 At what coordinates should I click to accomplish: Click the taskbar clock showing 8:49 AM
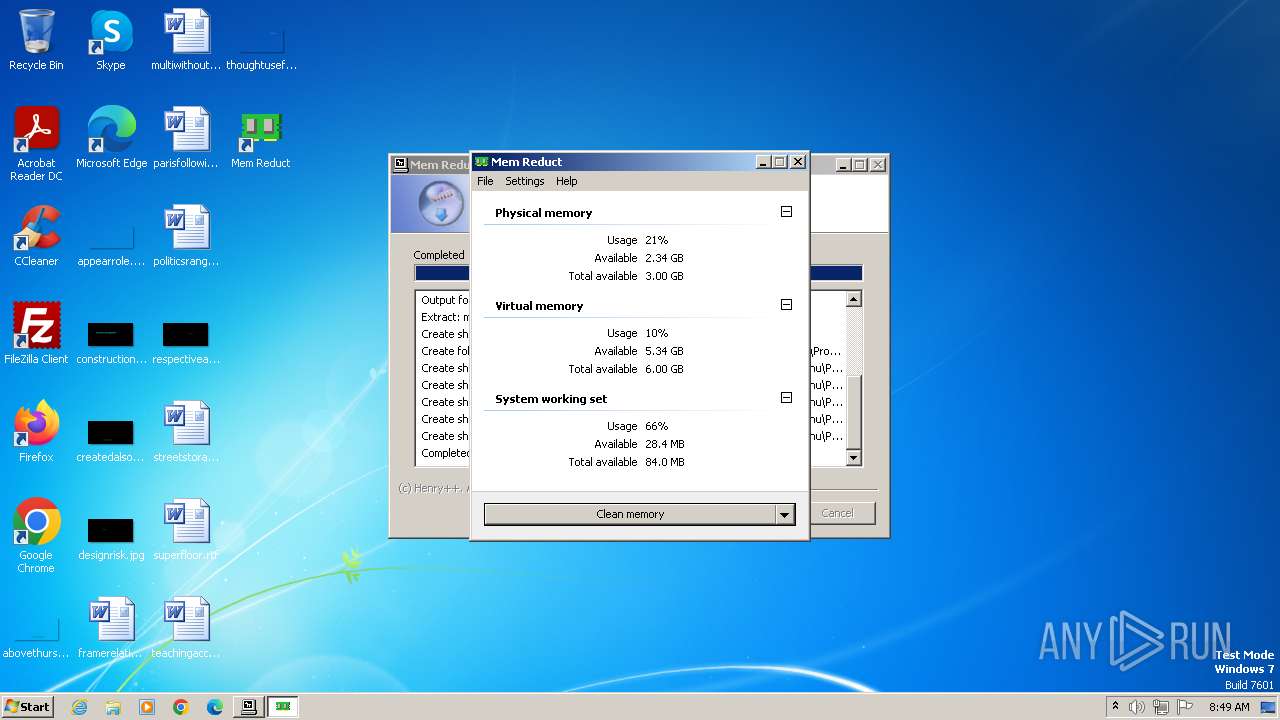pyautogui.click(x=1229, y=707)
